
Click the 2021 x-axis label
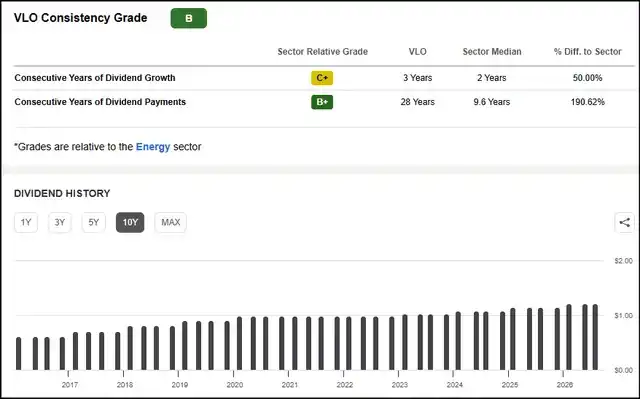pyautogui.click(x=290, y=385)
